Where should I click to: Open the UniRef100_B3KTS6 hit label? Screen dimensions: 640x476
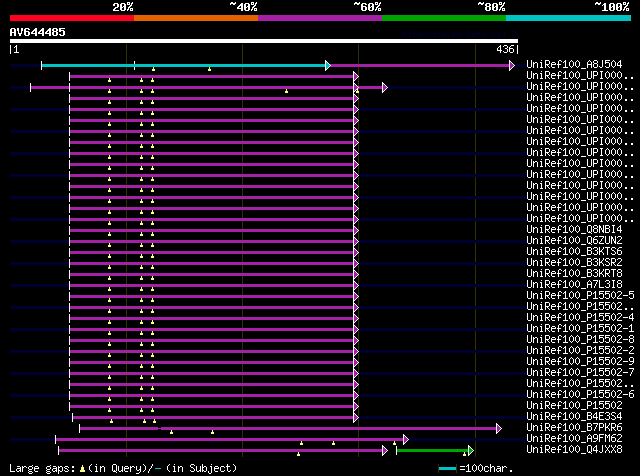(574, 251)
